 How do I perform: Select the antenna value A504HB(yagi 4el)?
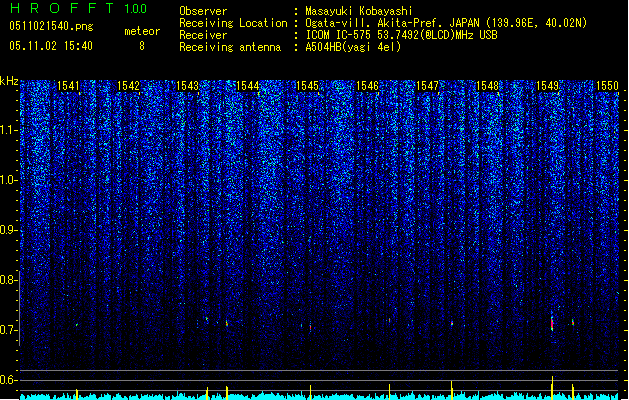353,47
